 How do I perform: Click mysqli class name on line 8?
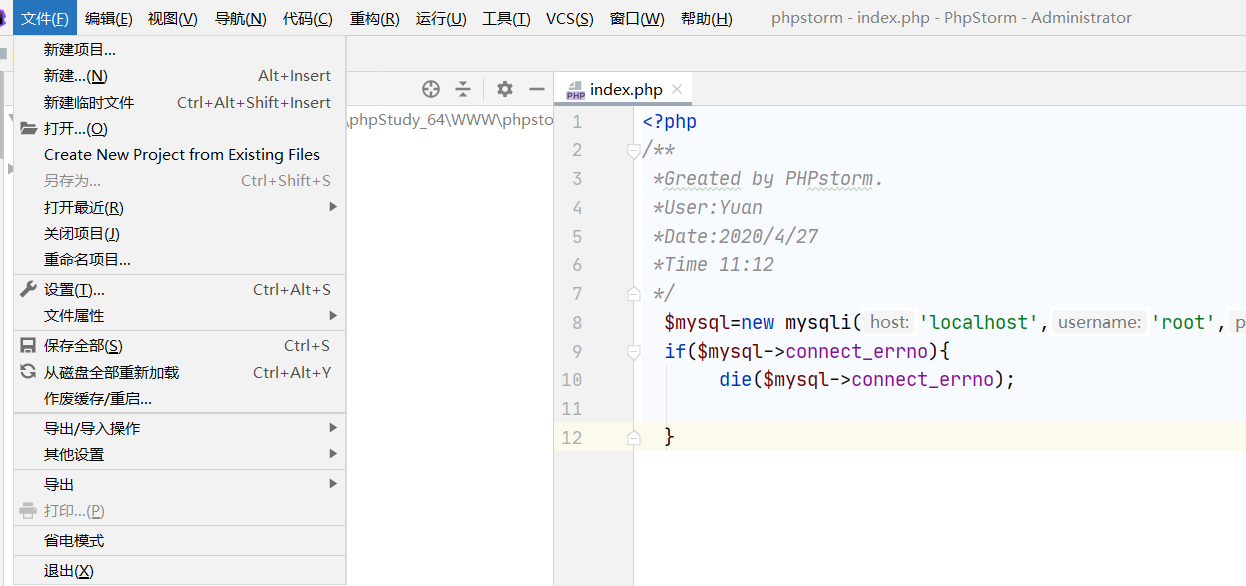818,322
